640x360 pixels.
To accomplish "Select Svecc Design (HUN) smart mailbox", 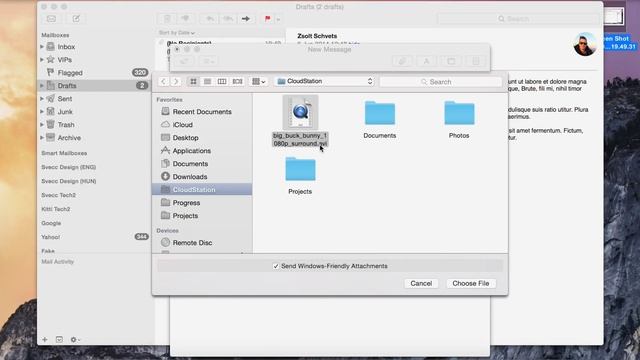I will (x=69, y=181).
